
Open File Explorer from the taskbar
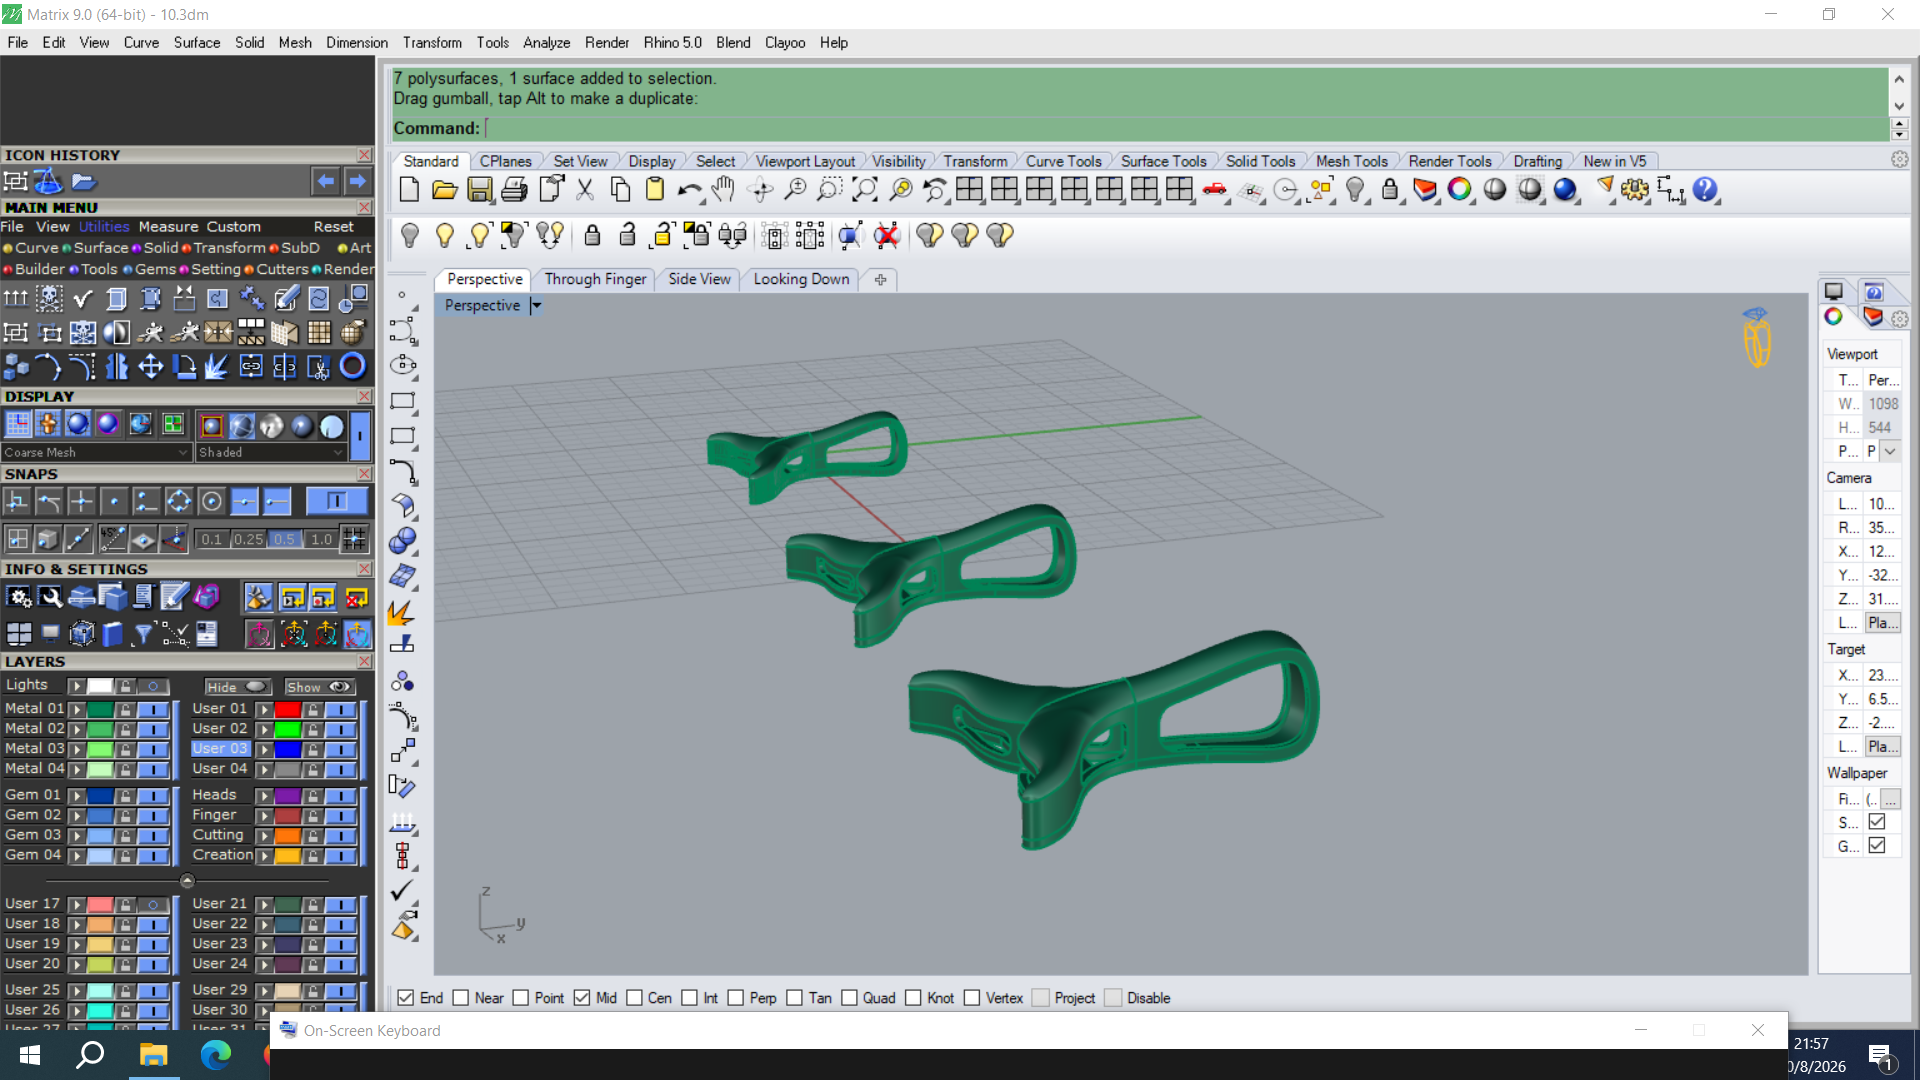tap(153, 1055)
